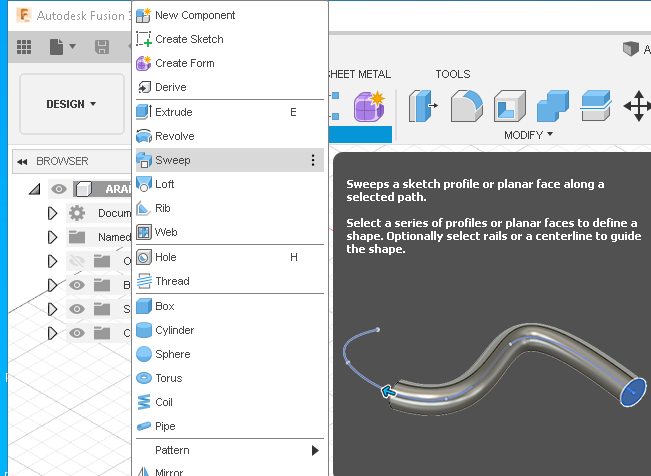Screen dimensions: 651x476
Task: Create a Torus primitive
Action: (x=230, y=378)
